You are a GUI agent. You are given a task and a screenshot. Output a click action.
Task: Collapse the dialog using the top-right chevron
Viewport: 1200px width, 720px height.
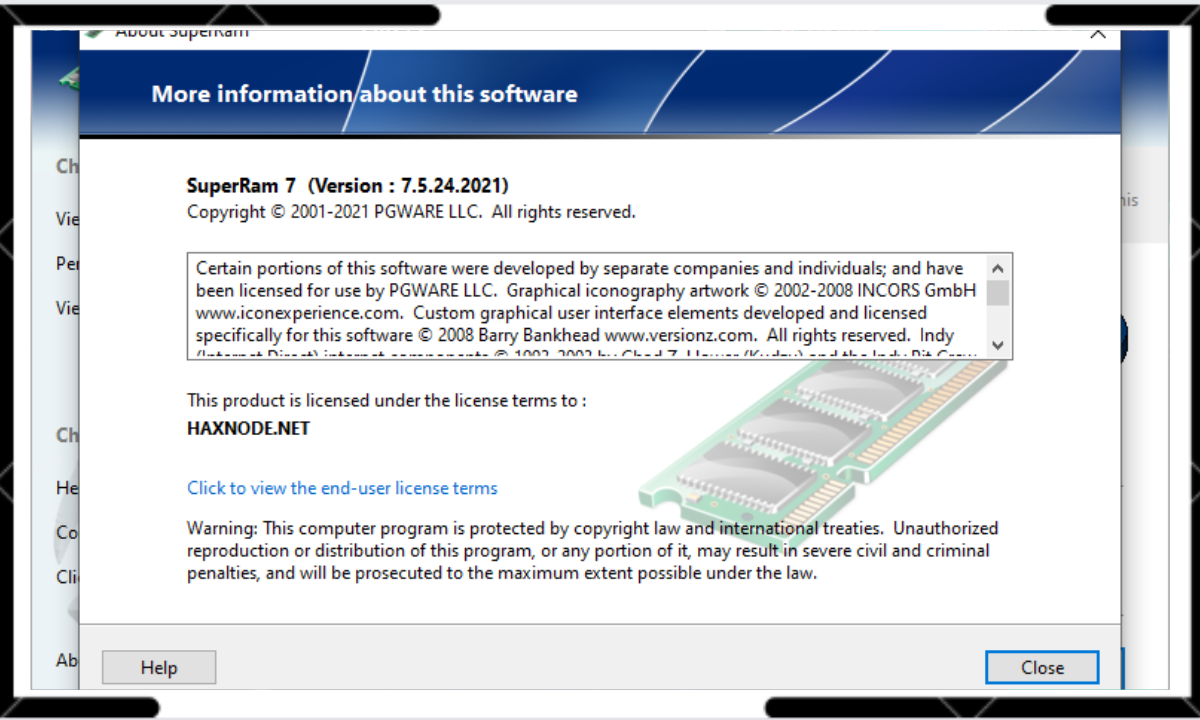coord(1097,33)
